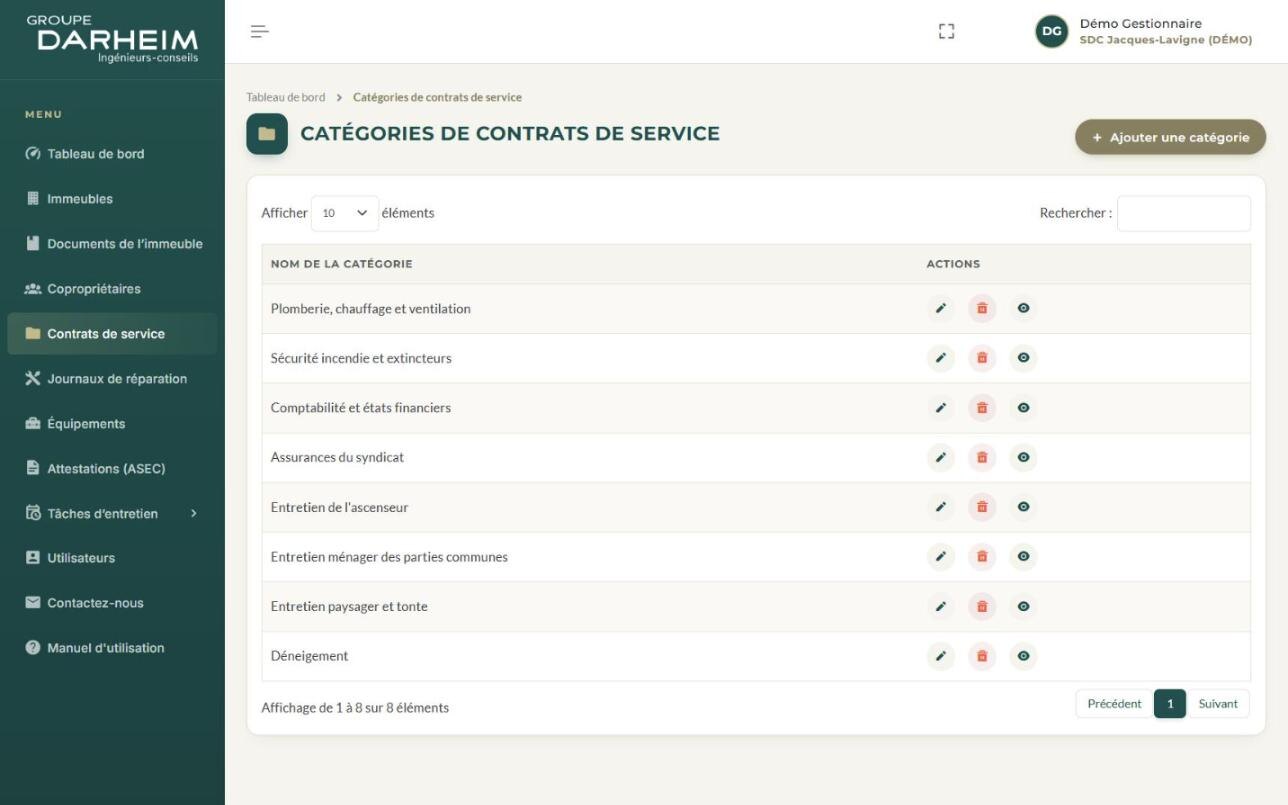Go to Suivant page
1288x805 pixels.
pyautogui.click(x=1218, y=704)
